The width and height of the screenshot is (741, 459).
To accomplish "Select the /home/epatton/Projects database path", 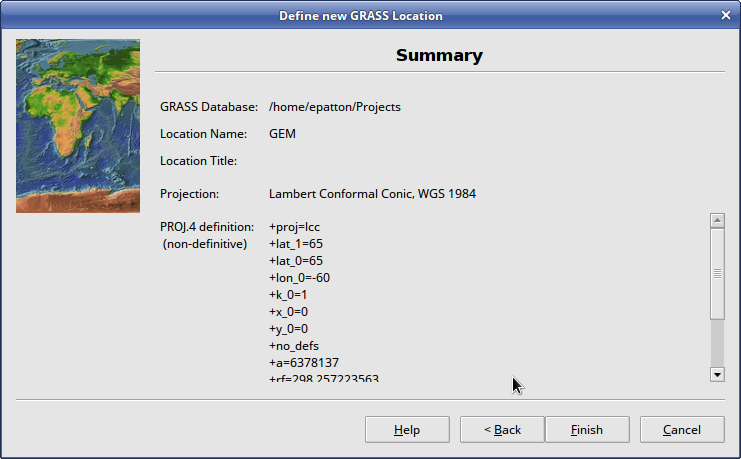I will 335,107.
